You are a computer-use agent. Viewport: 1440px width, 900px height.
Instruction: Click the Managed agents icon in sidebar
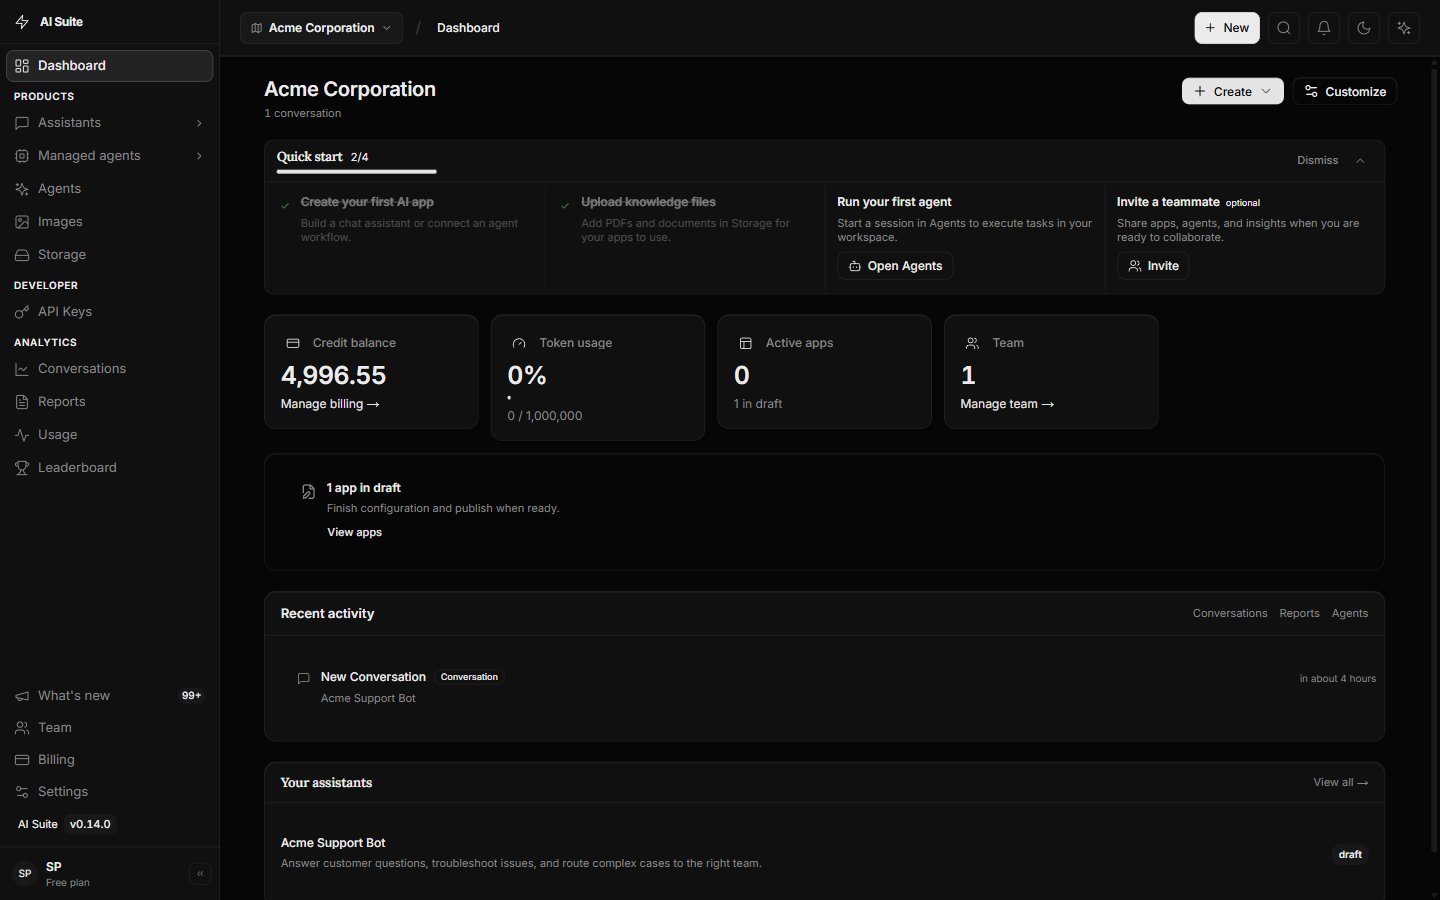[22, 156]
